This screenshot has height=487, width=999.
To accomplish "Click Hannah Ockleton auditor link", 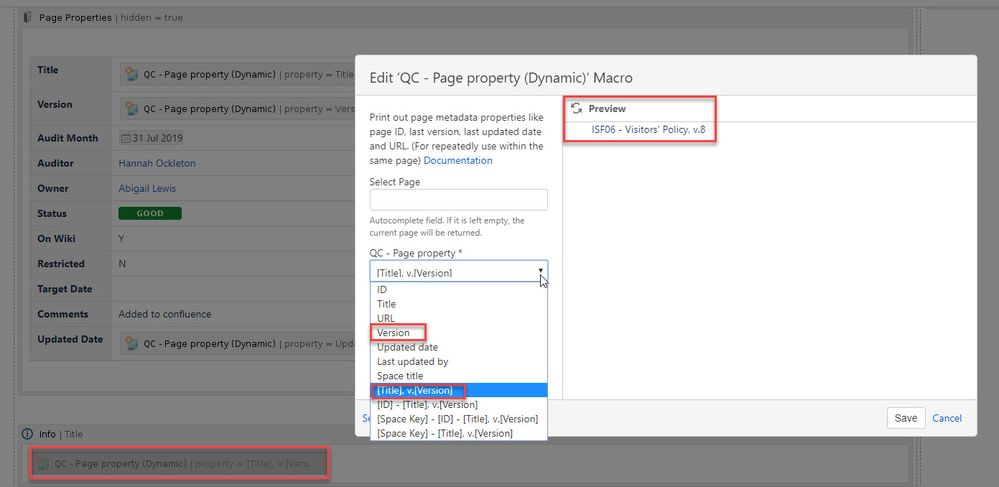I will [x=157, y=163].
